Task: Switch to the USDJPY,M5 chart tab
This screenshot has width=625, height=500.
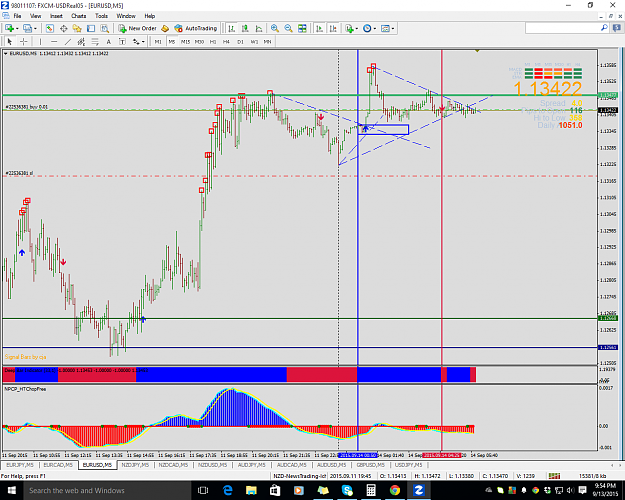Action: coord(408,465)
